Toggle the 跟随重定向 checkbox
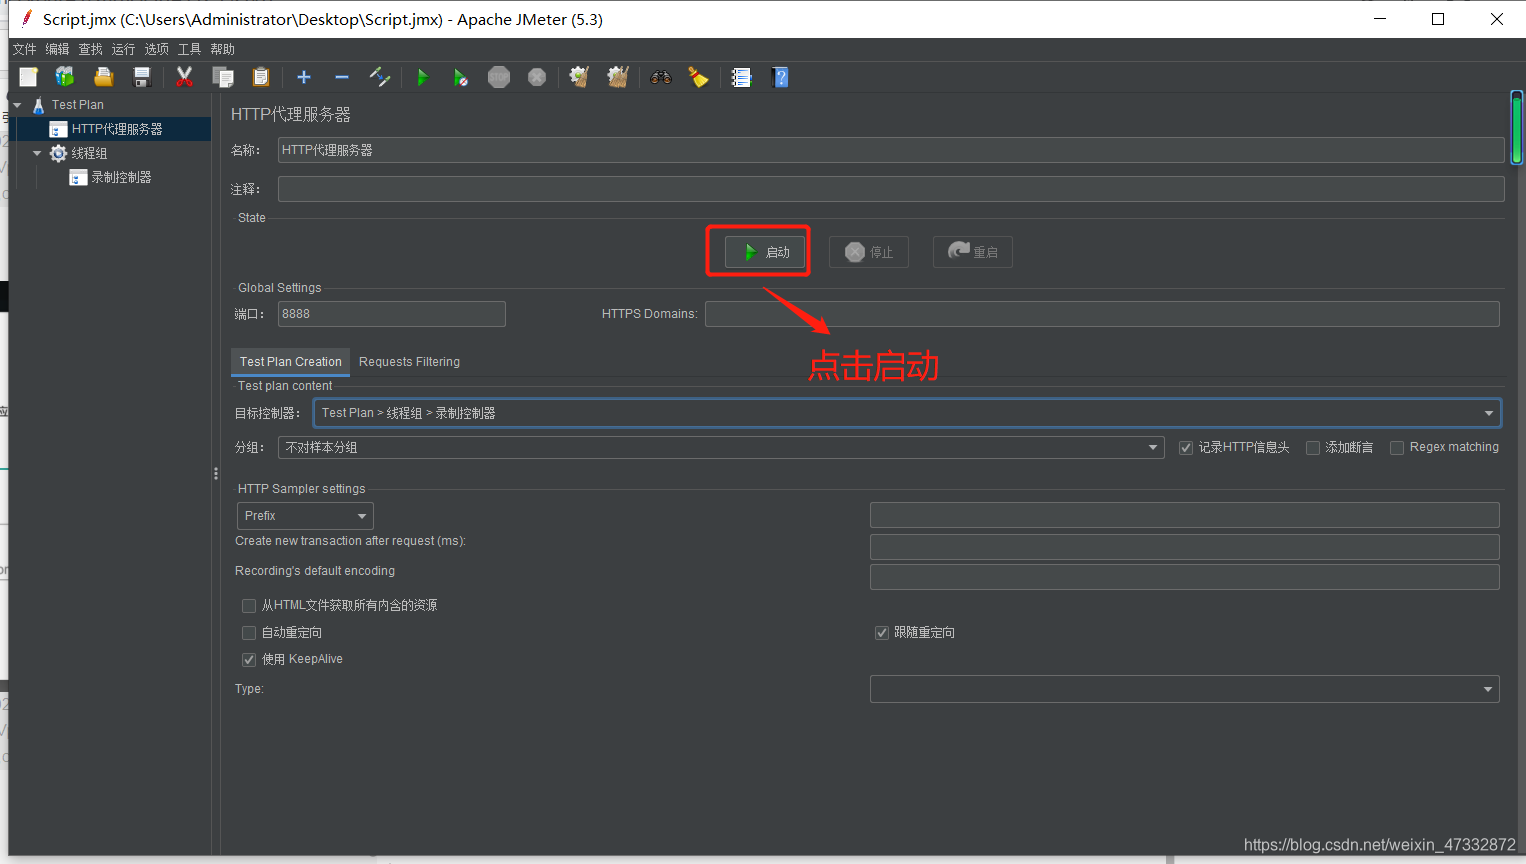 [882, 633]
